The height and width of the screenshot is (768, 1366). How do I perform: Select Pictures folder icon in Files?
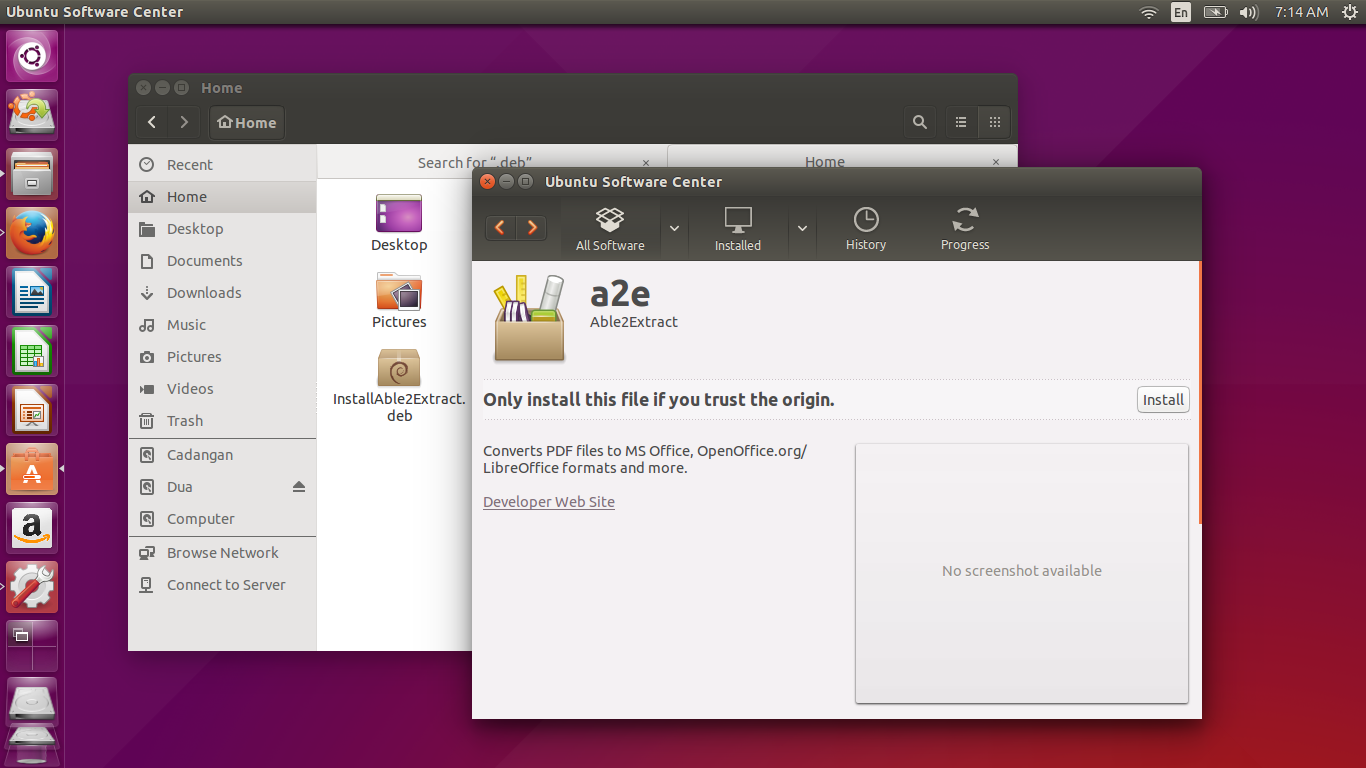coord(399,301)
